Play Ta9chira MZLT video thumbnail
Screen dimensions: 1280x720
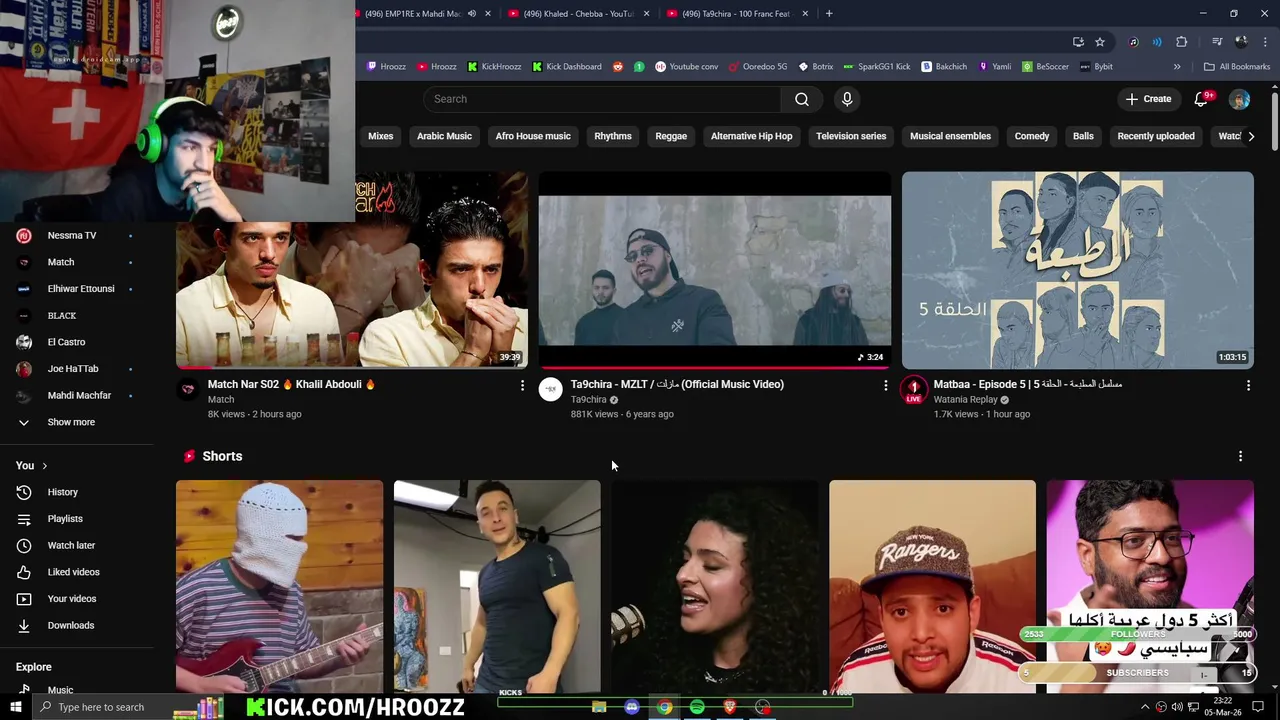[x=714, y=270]
